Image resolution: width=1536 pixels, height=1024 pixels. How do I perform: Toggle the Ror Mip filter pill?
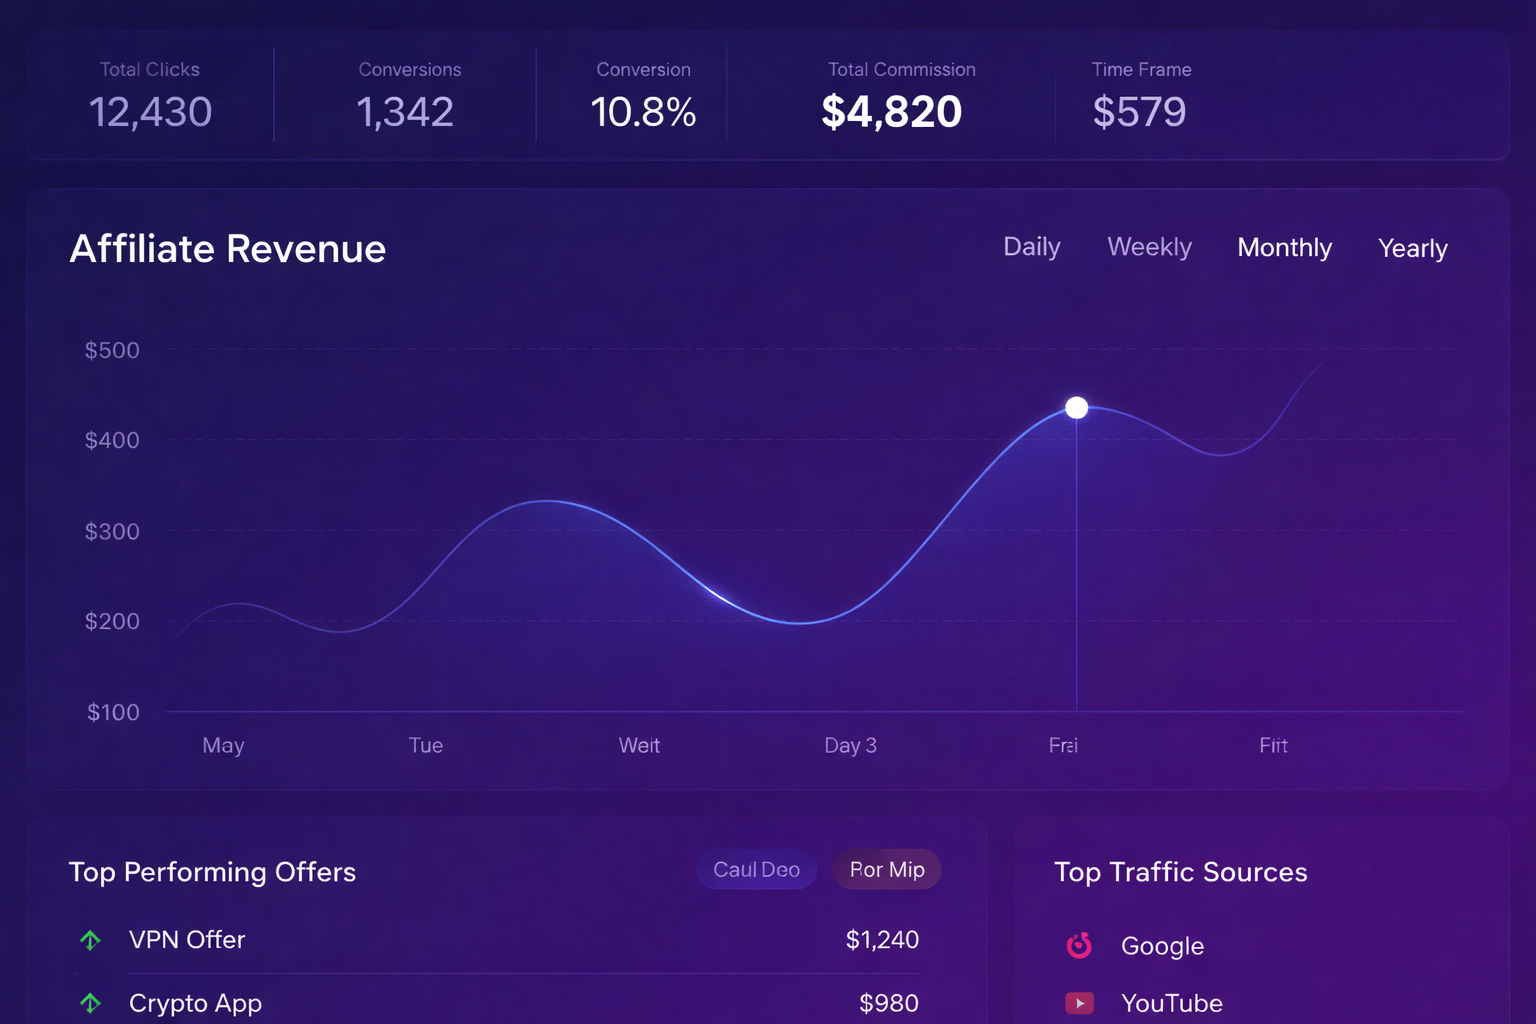point(887,870)
